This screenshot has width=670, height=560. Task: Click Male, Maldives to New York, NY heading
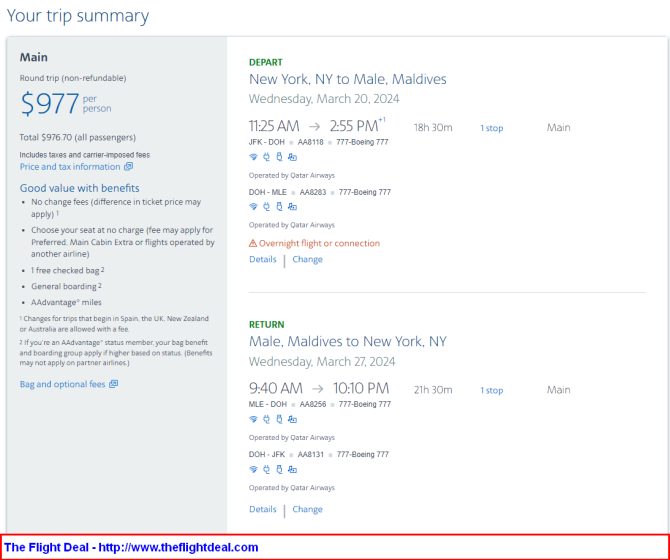click(348, 342)
